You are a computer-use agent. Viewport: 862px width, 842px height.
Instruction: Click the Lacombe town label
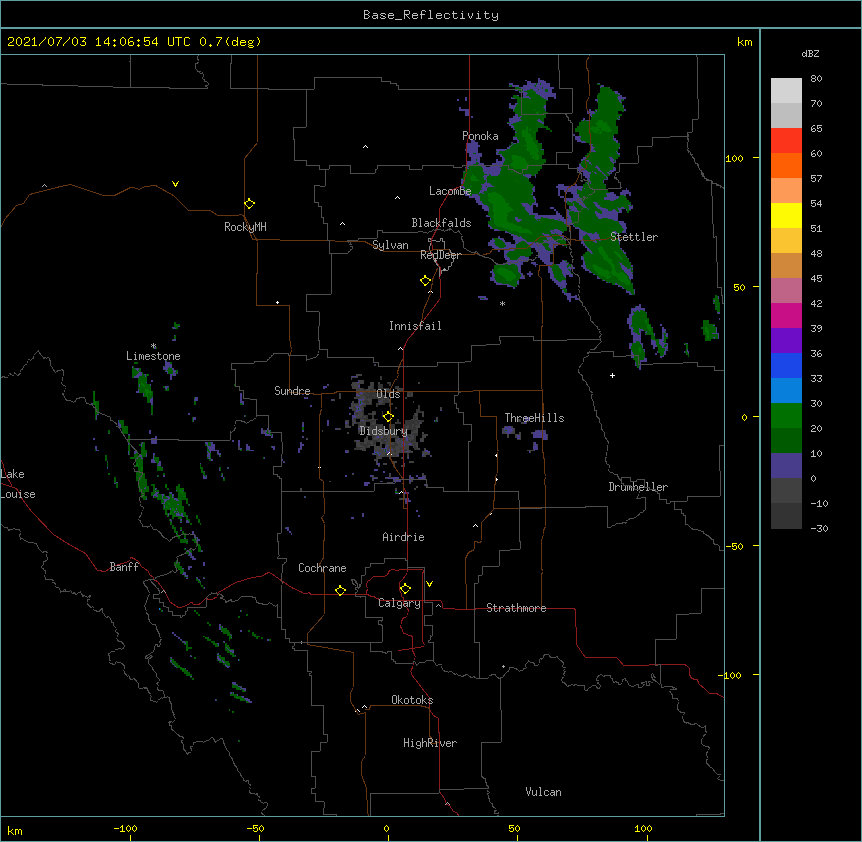[x=450, y=191]
